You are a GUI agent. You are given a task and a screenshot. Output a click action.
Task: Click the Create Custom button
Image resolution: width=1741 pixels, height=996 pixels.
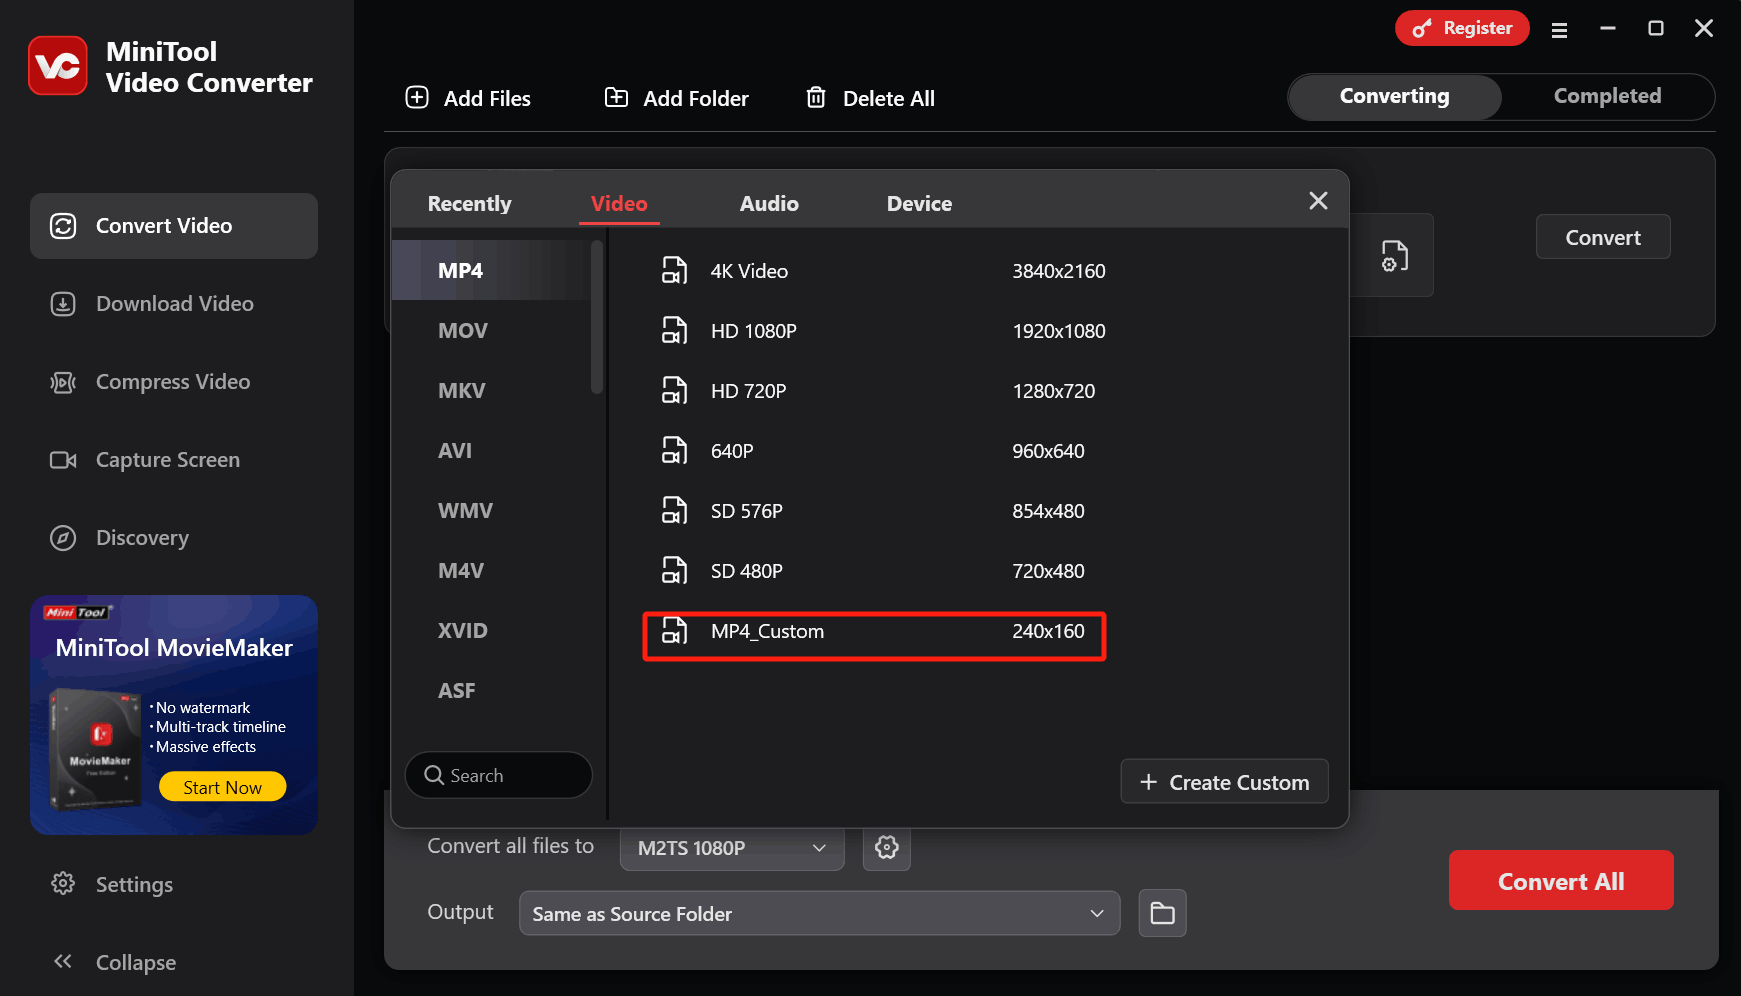click(1224, 782)
